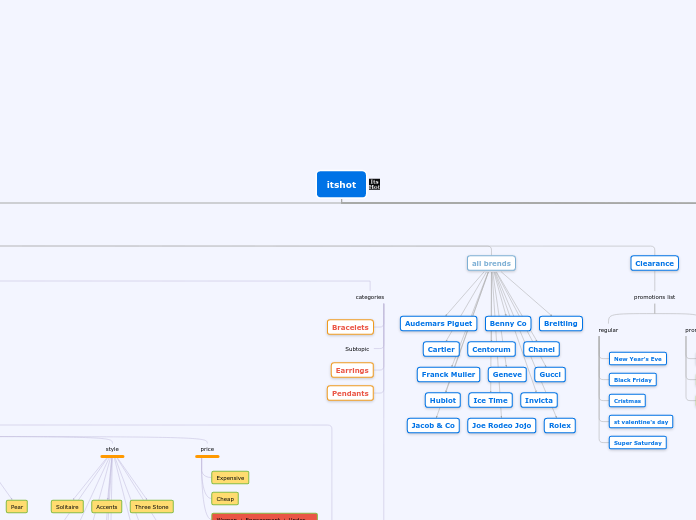The width and height of the screenshot is (696, 520).
Task: Select the Black Friday node
Action: click(x=633, y=380)
